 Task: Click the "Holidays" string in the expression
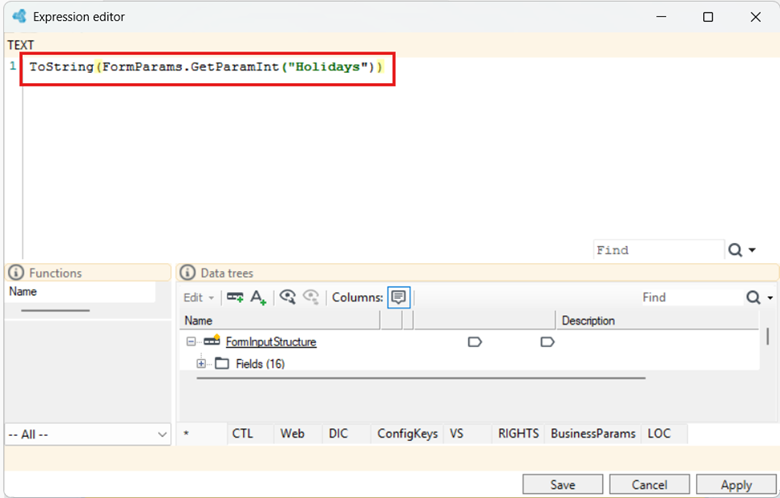pos(328,67)
